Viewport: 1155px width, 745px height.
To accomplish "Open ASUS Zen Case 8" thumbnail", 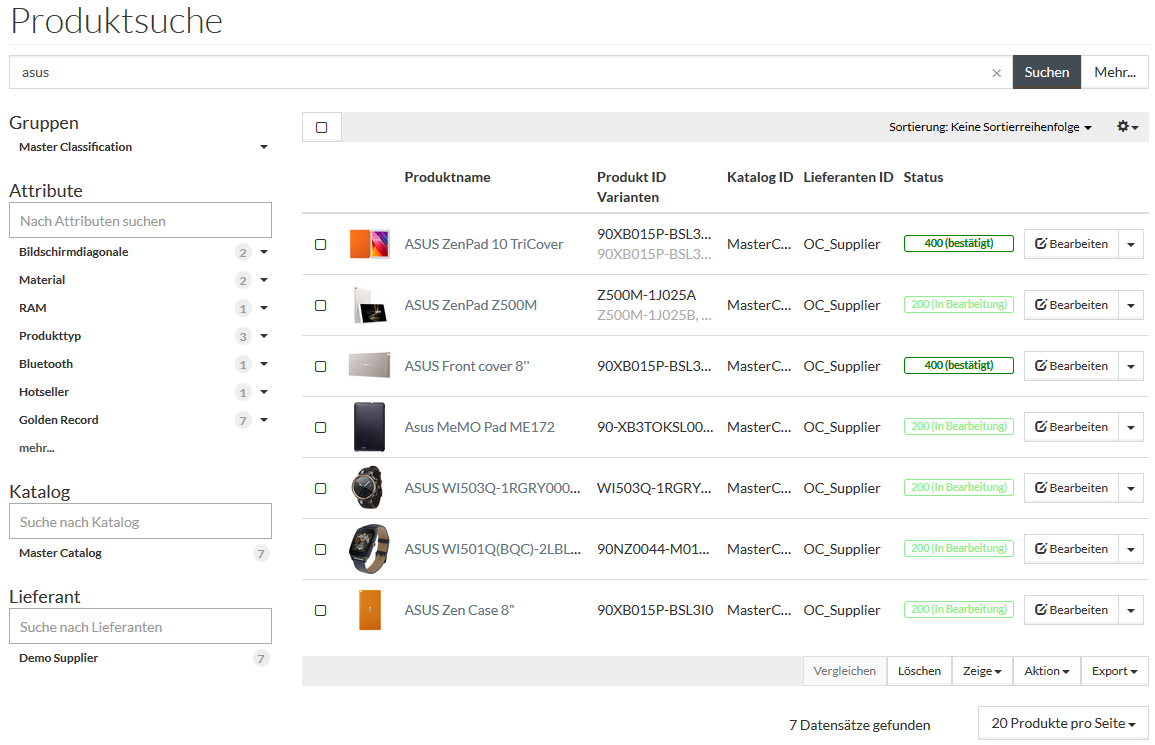I will click(x=370, y=610).
